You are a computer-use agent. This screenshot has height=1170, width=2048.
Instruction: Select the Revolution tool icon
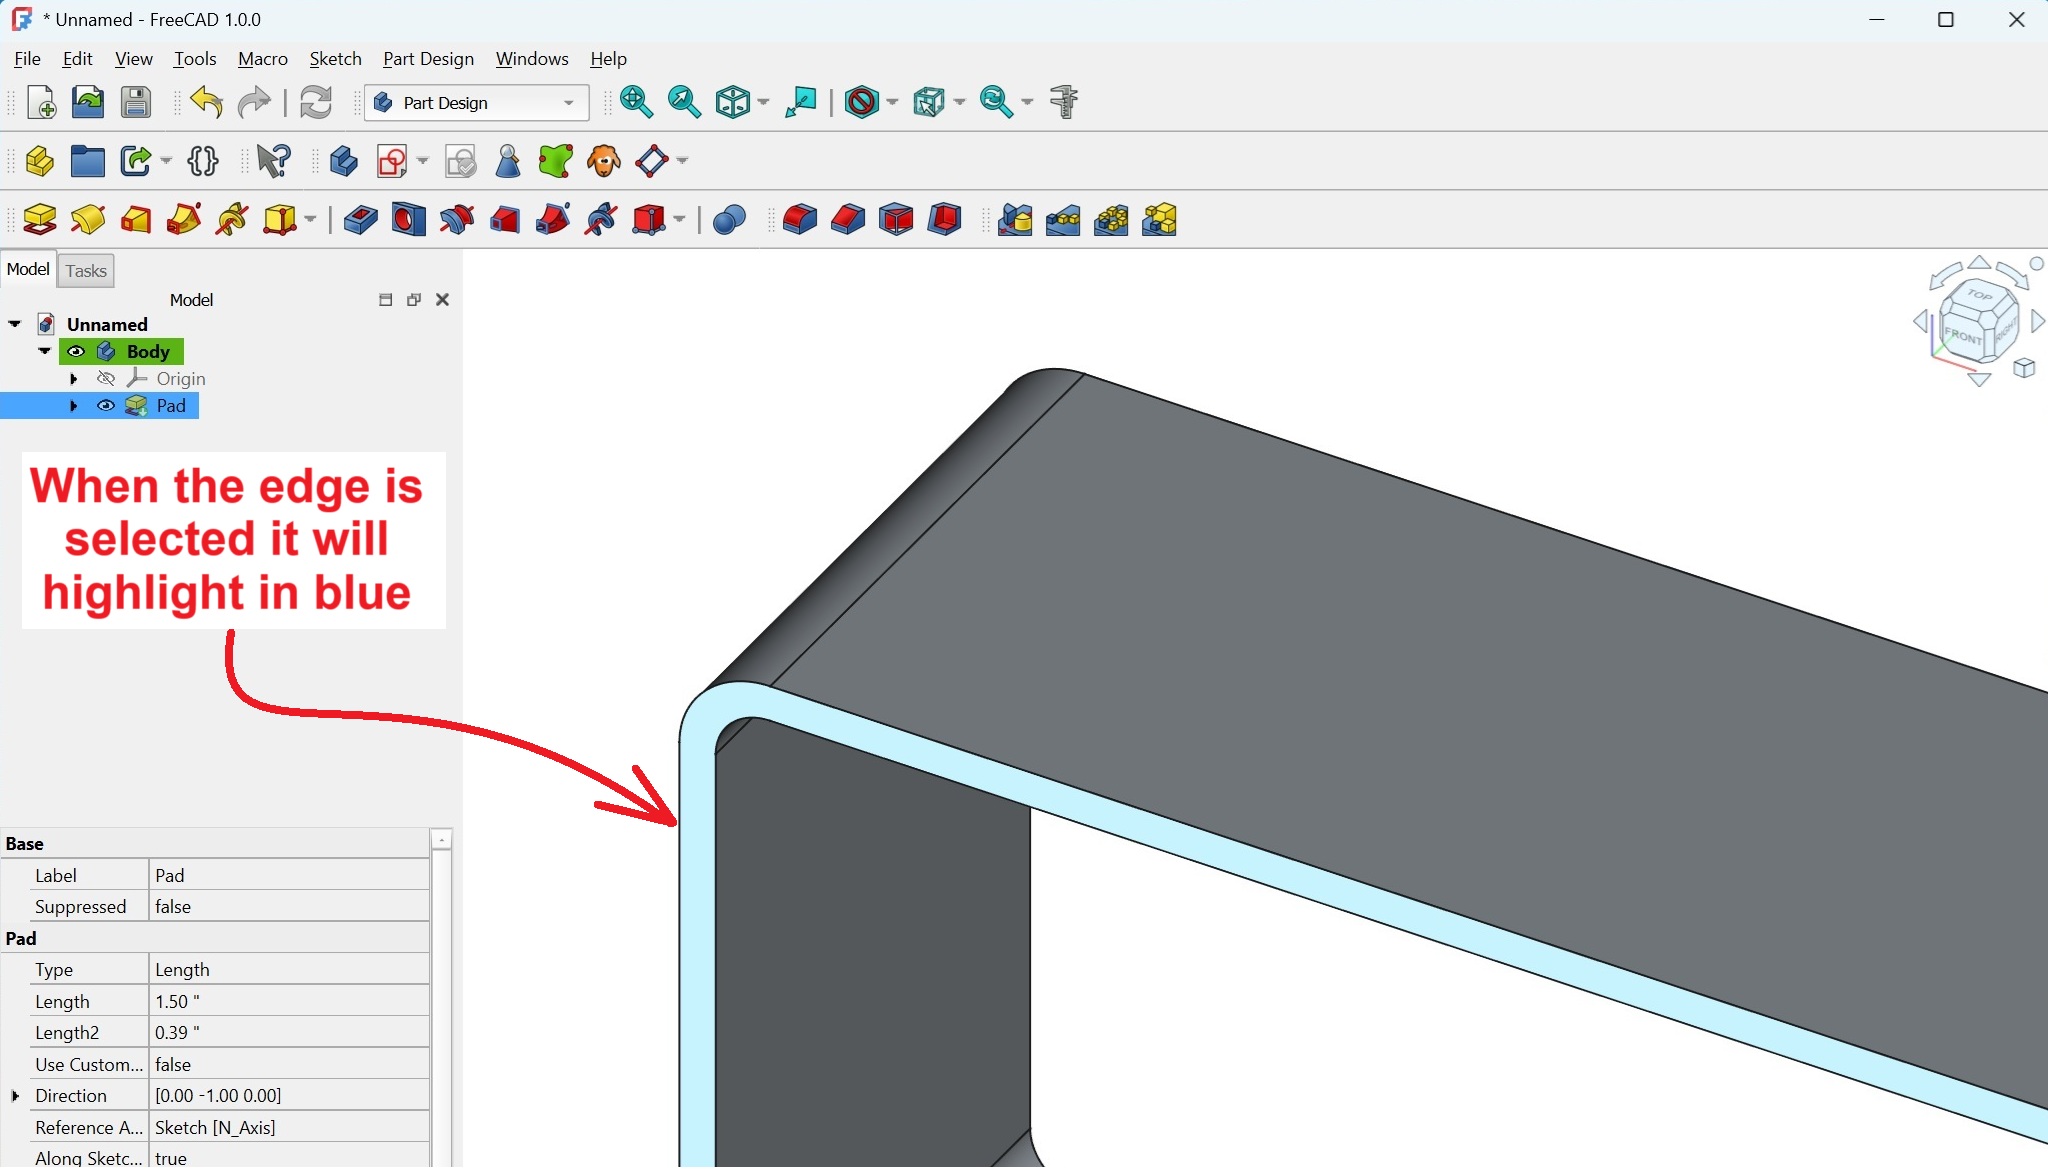[88, 219]
